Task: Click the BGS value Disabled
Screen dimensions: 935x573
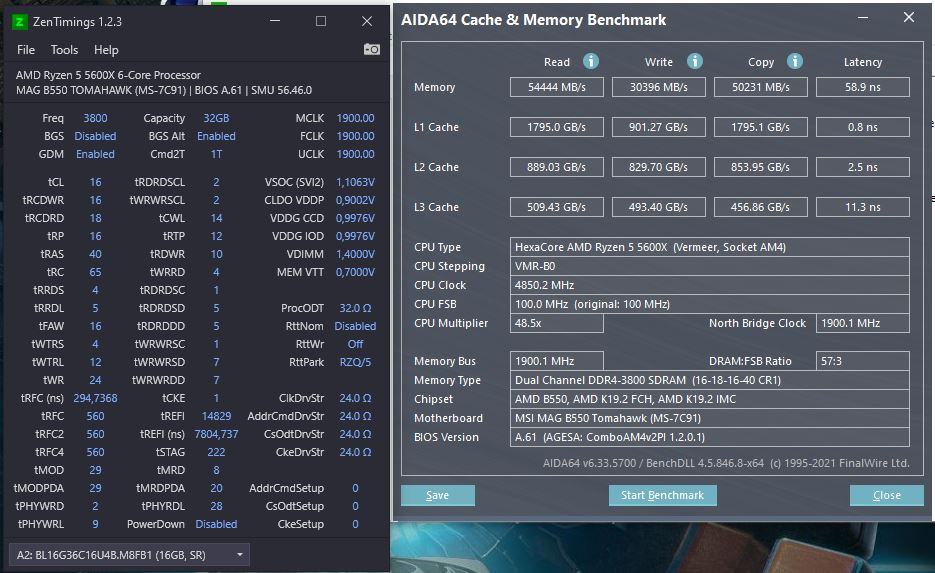Action: [95, 136]
